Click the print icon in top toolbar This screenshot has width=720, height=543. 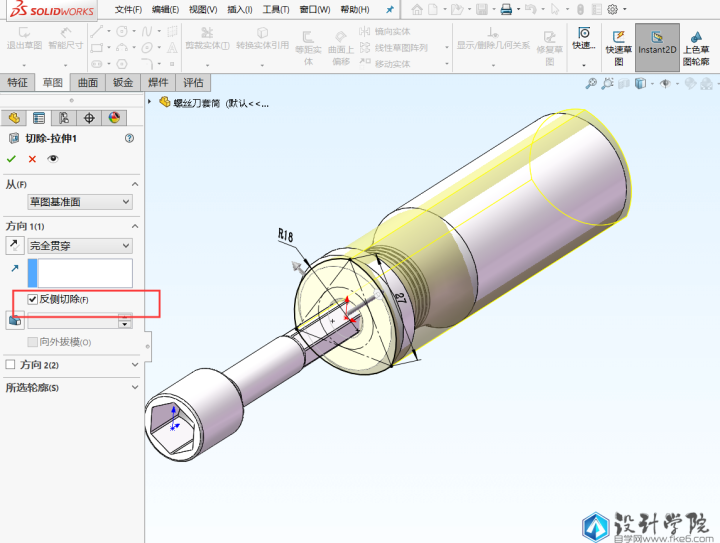coord(507,9)
